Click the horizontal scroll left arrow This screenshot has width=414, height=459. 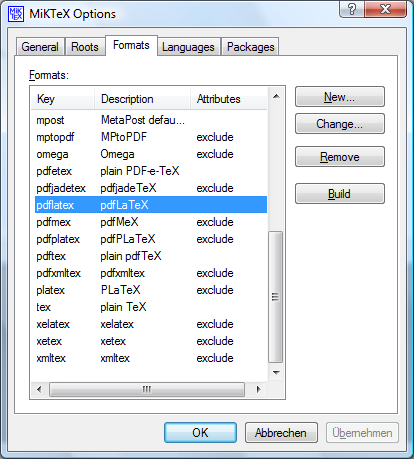[x=39, y=389]
